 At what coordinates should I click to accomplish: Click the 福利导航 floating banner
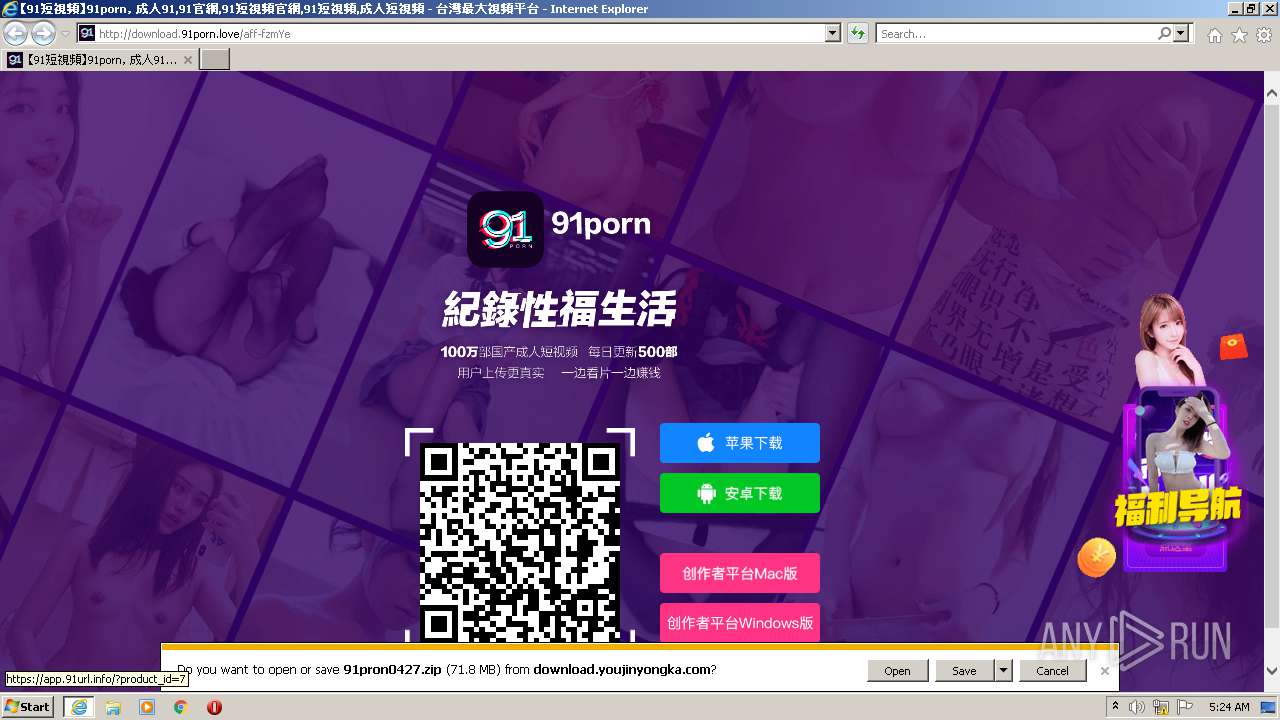point(1178,480)
